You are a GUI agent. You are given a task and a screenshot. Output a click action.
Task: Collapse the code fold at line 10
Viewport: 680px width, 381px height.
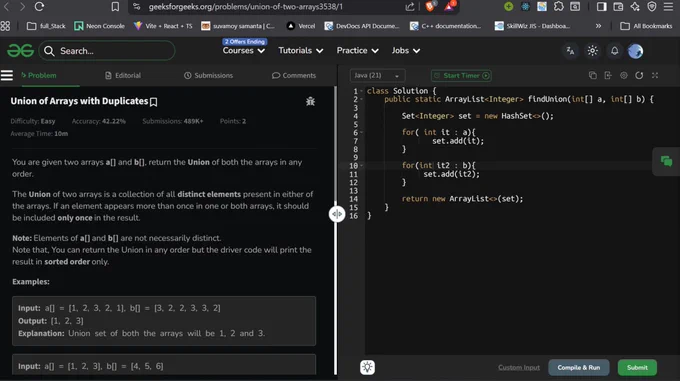[x=362, y=166]
